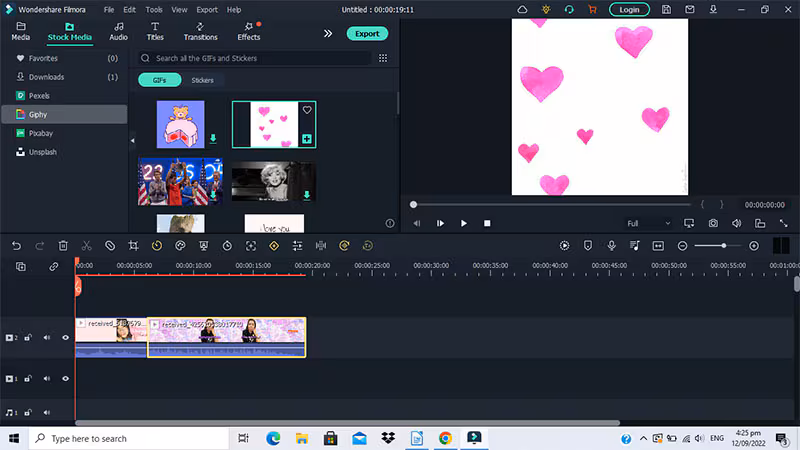The height and width of the screenshot is (450, 800).
Task: Open the color palette tool
Action: click(x=180, y=246)
